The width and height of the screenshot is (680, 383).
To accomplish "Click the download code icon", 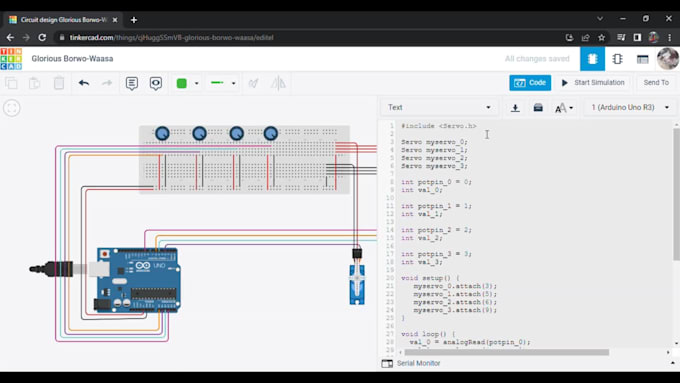I will pyautogui.click(x=515, y=108).
